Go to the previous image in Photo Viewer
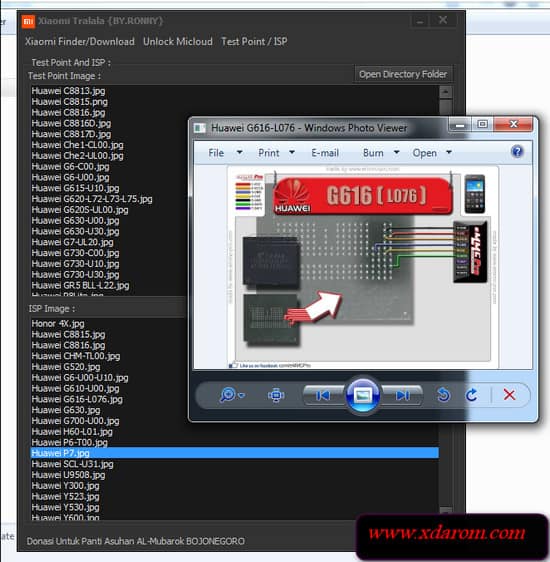 click(323, 395)
